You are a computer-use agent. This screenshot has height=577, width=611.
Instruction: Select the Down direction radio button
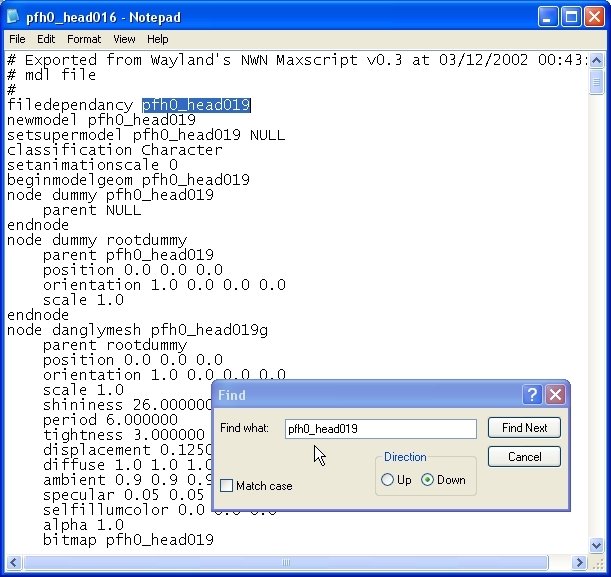coord(428,480)
